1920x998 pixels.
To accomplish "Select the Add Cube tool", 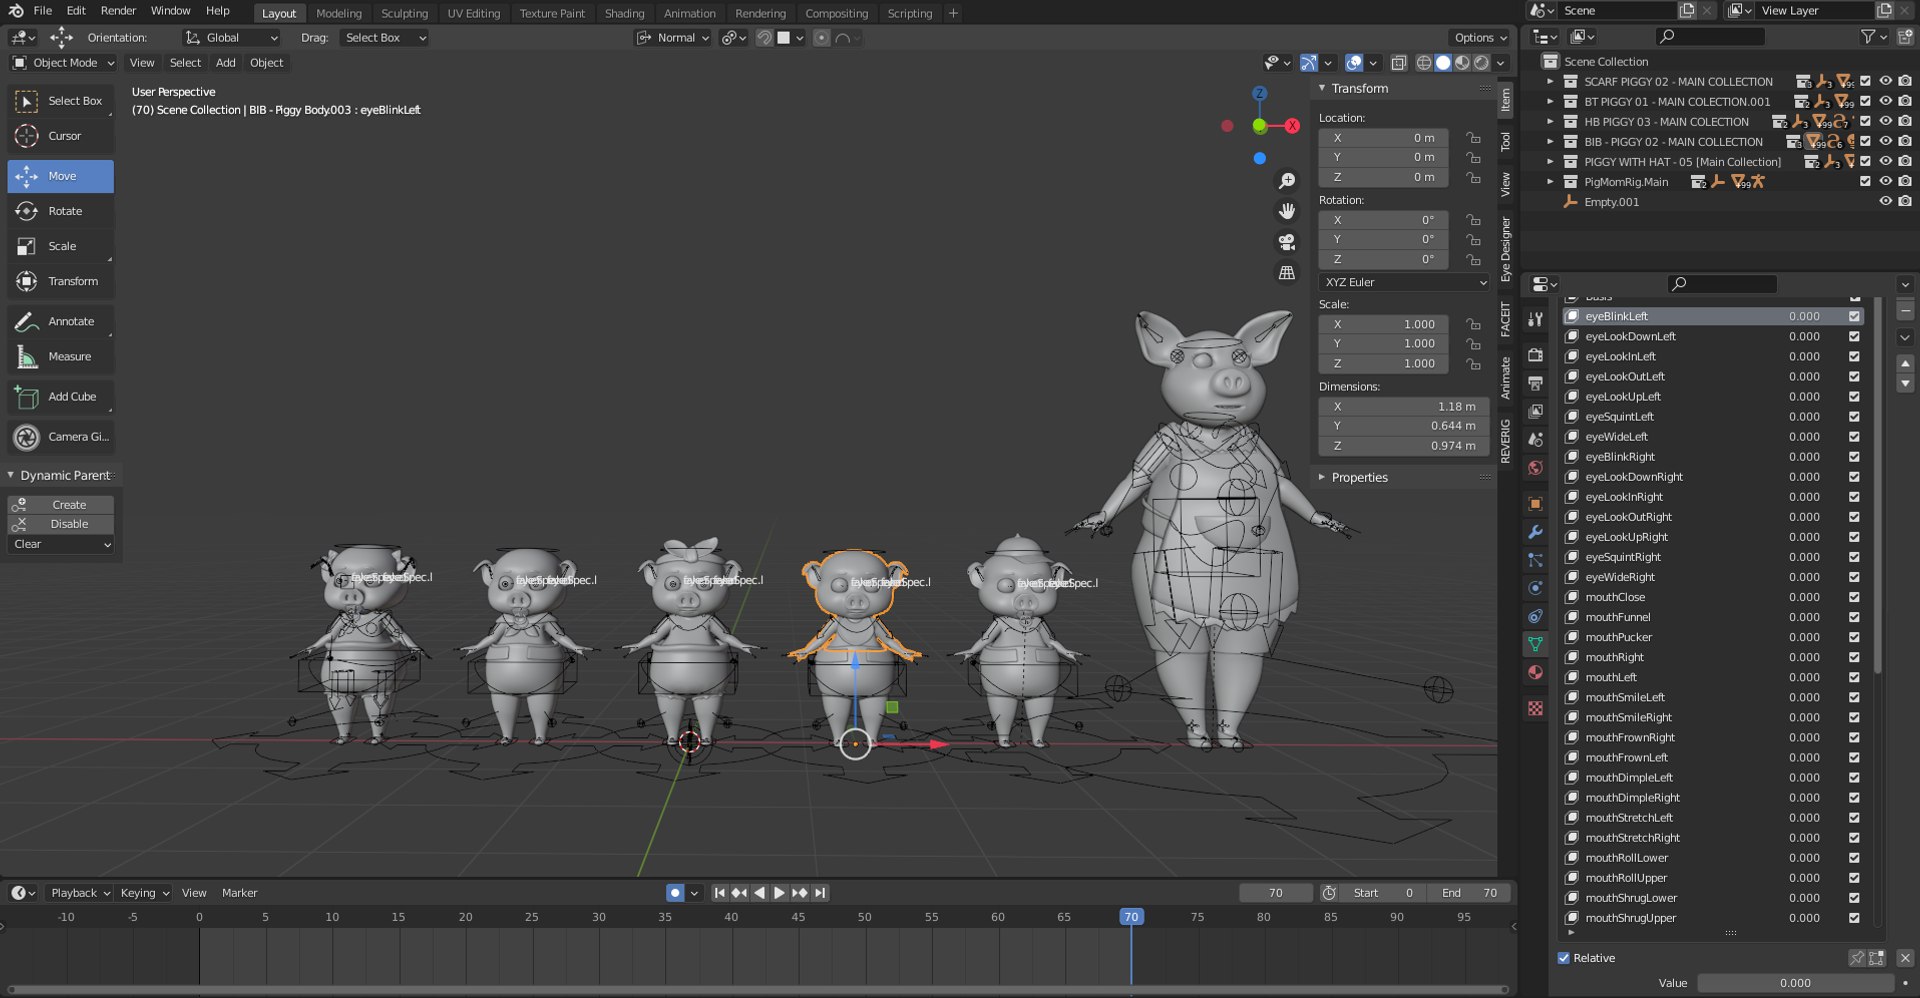I will (60, 396).
